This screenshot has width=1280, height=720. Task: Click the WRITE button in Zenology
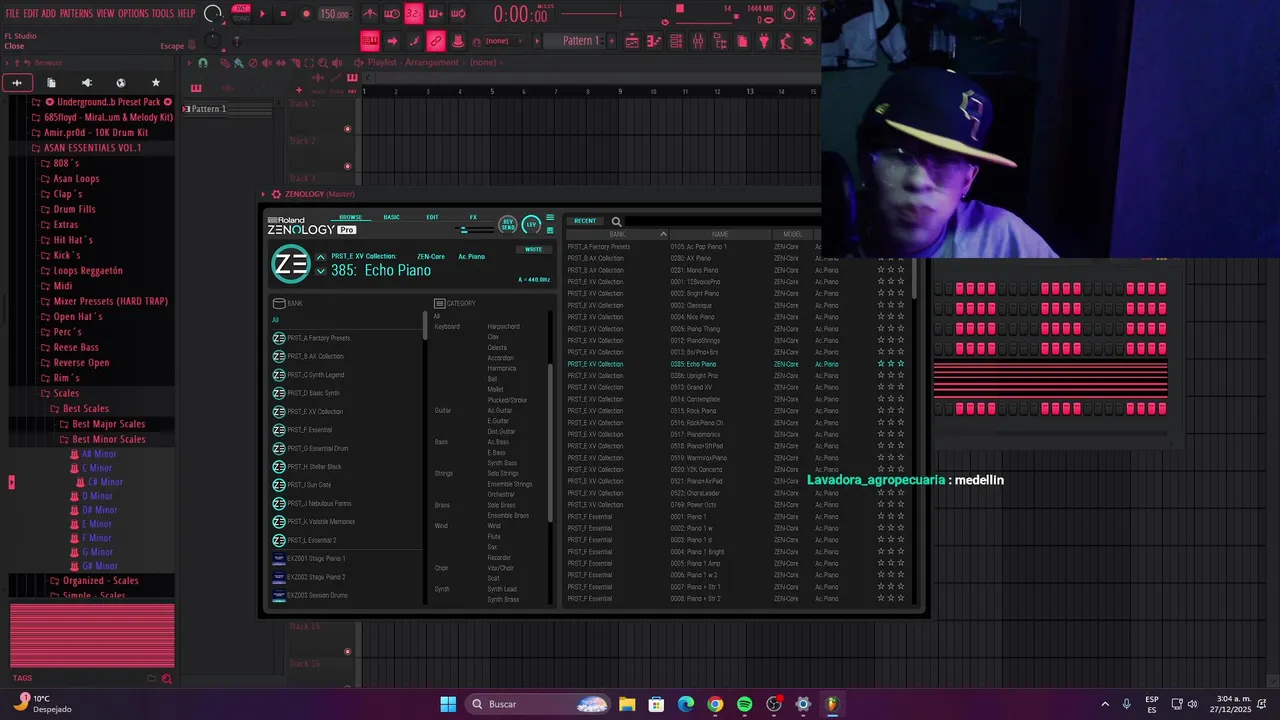534,249
